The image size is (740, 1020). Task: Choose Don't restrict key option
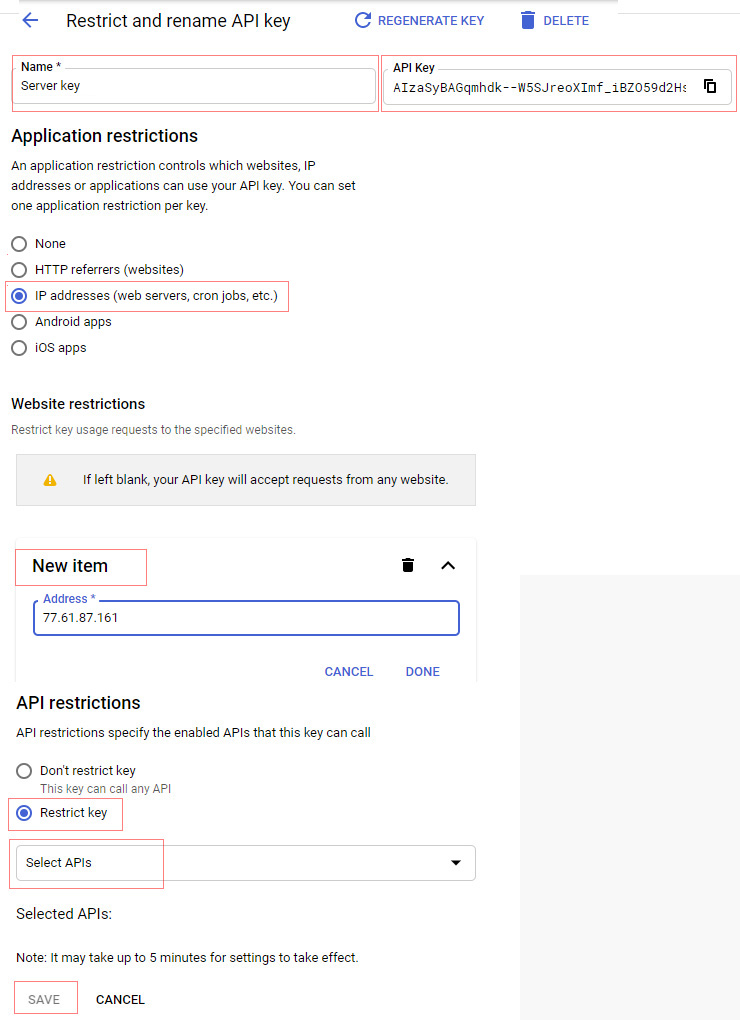click(x=24, y=771)
